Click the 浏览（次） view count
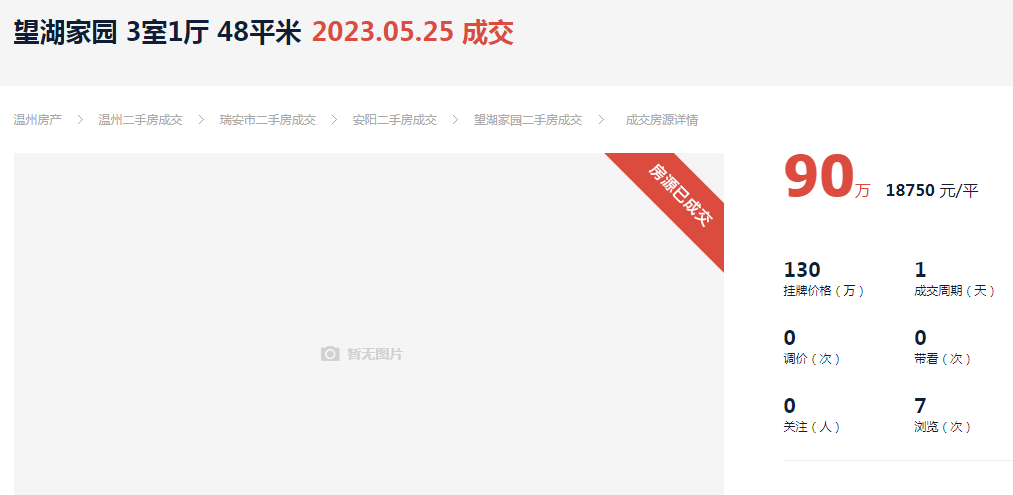 (943, 415)
